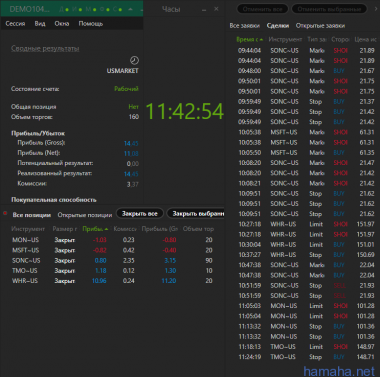380x377 pixels.
Task: Open the Сводные результаты link
Action: pos(45,48)
